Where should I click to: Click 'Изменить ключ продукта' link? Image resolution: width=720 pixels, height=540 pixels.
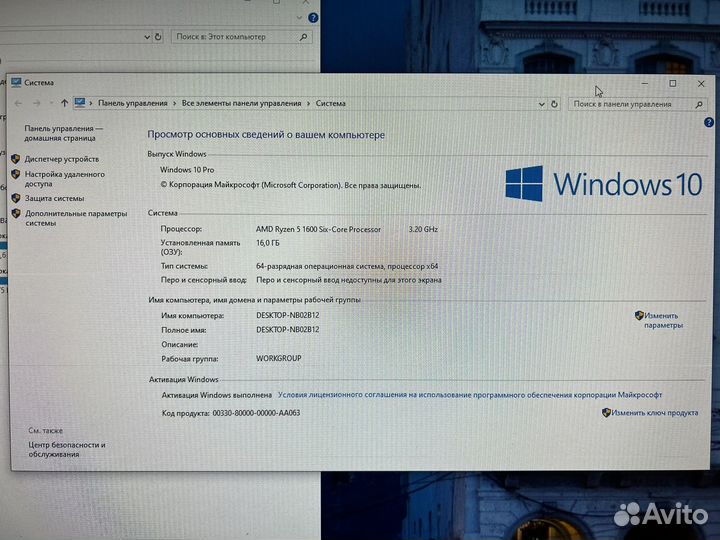coord(654,412)
